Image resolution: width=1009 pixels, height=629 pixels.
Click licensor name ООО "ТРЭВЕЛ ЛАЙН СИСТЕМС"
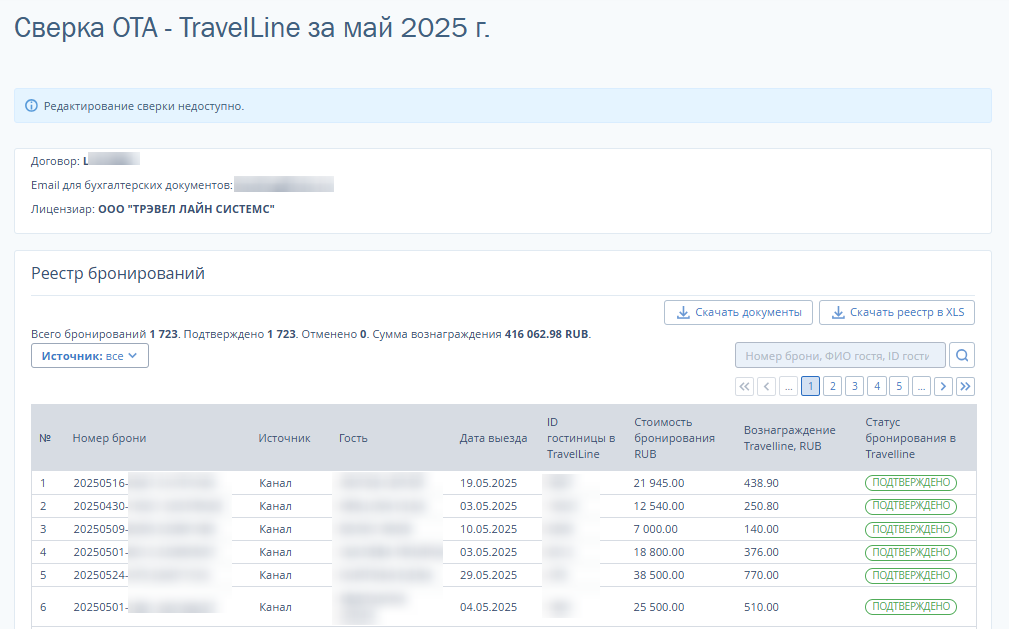click(x=187, y=209)
